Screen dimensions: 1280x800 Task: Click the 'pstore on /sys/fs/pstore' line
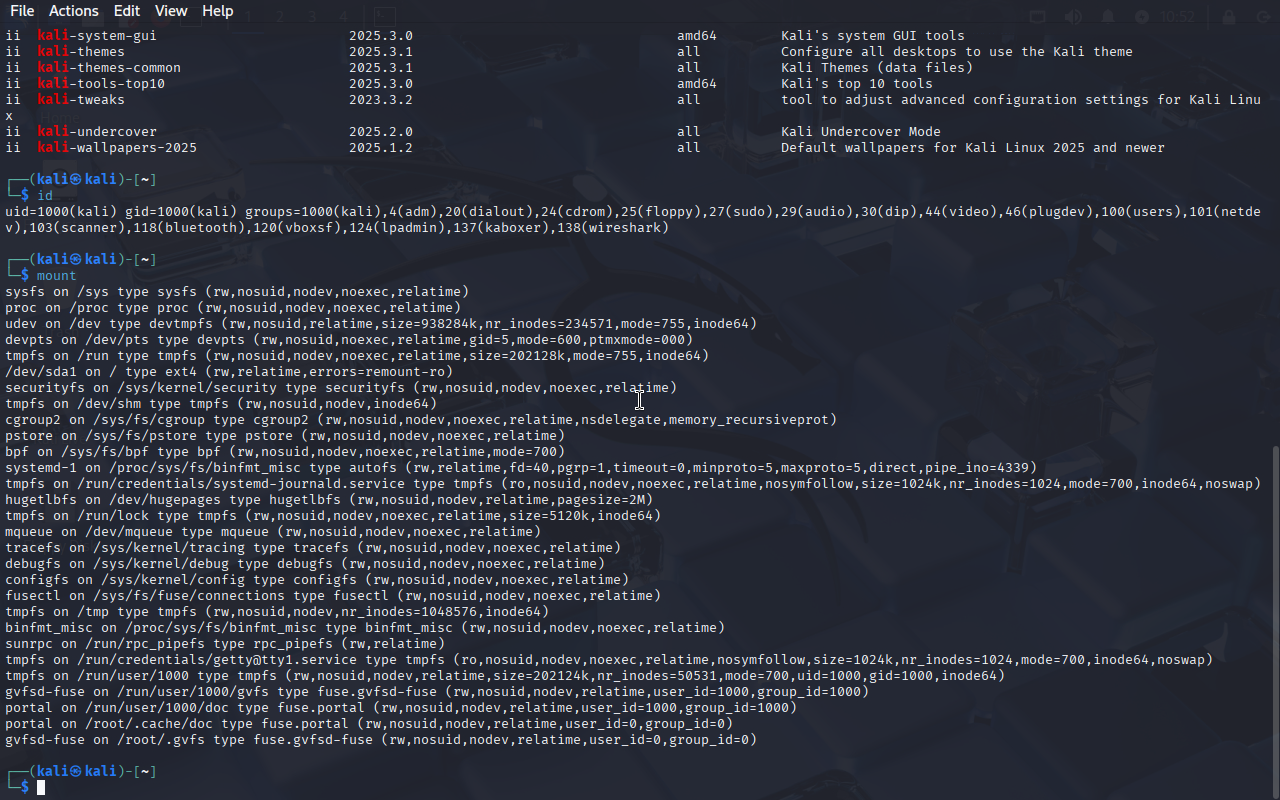pyautogui.click(x=285, y=436)
